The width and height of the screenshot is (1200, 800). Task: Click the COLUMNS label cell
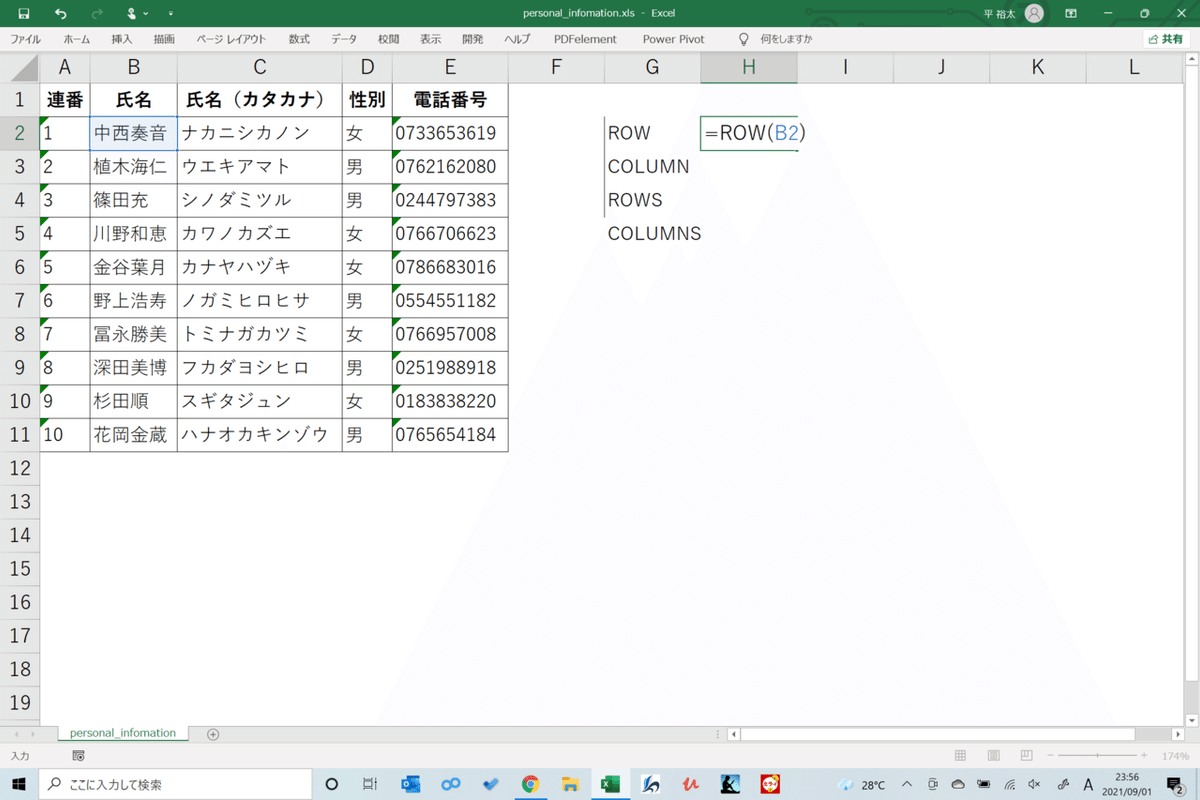[x=654, y=234]
